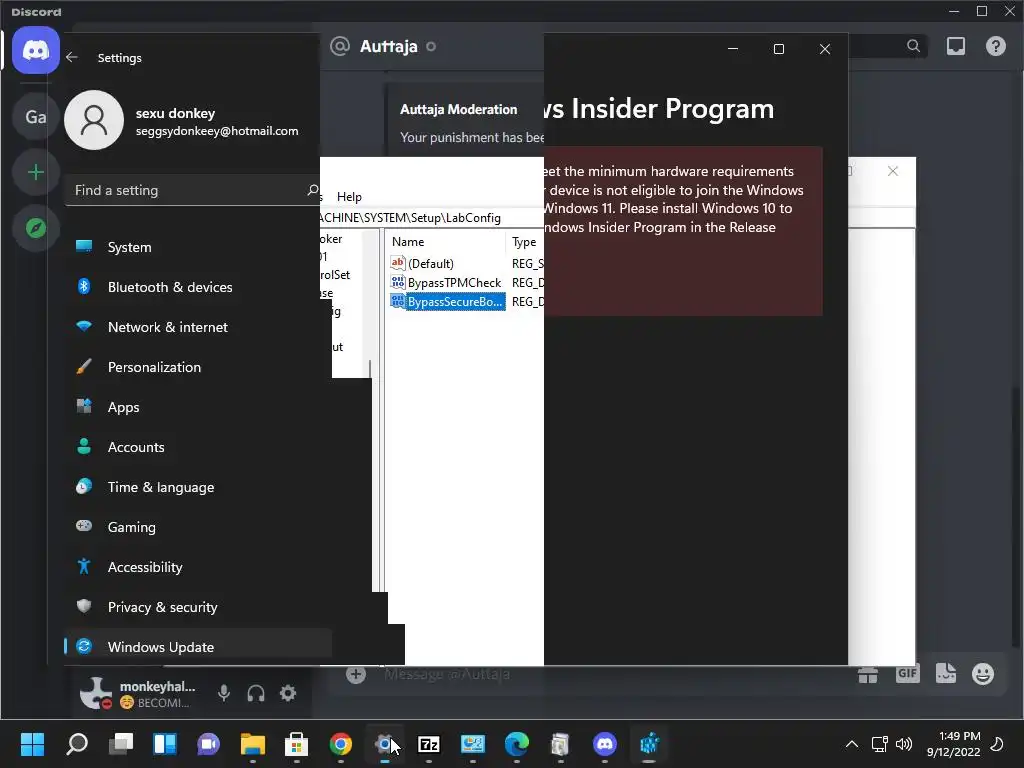Open the Ga server icon in Discord

pyautogui.click(x=36, y=117)
